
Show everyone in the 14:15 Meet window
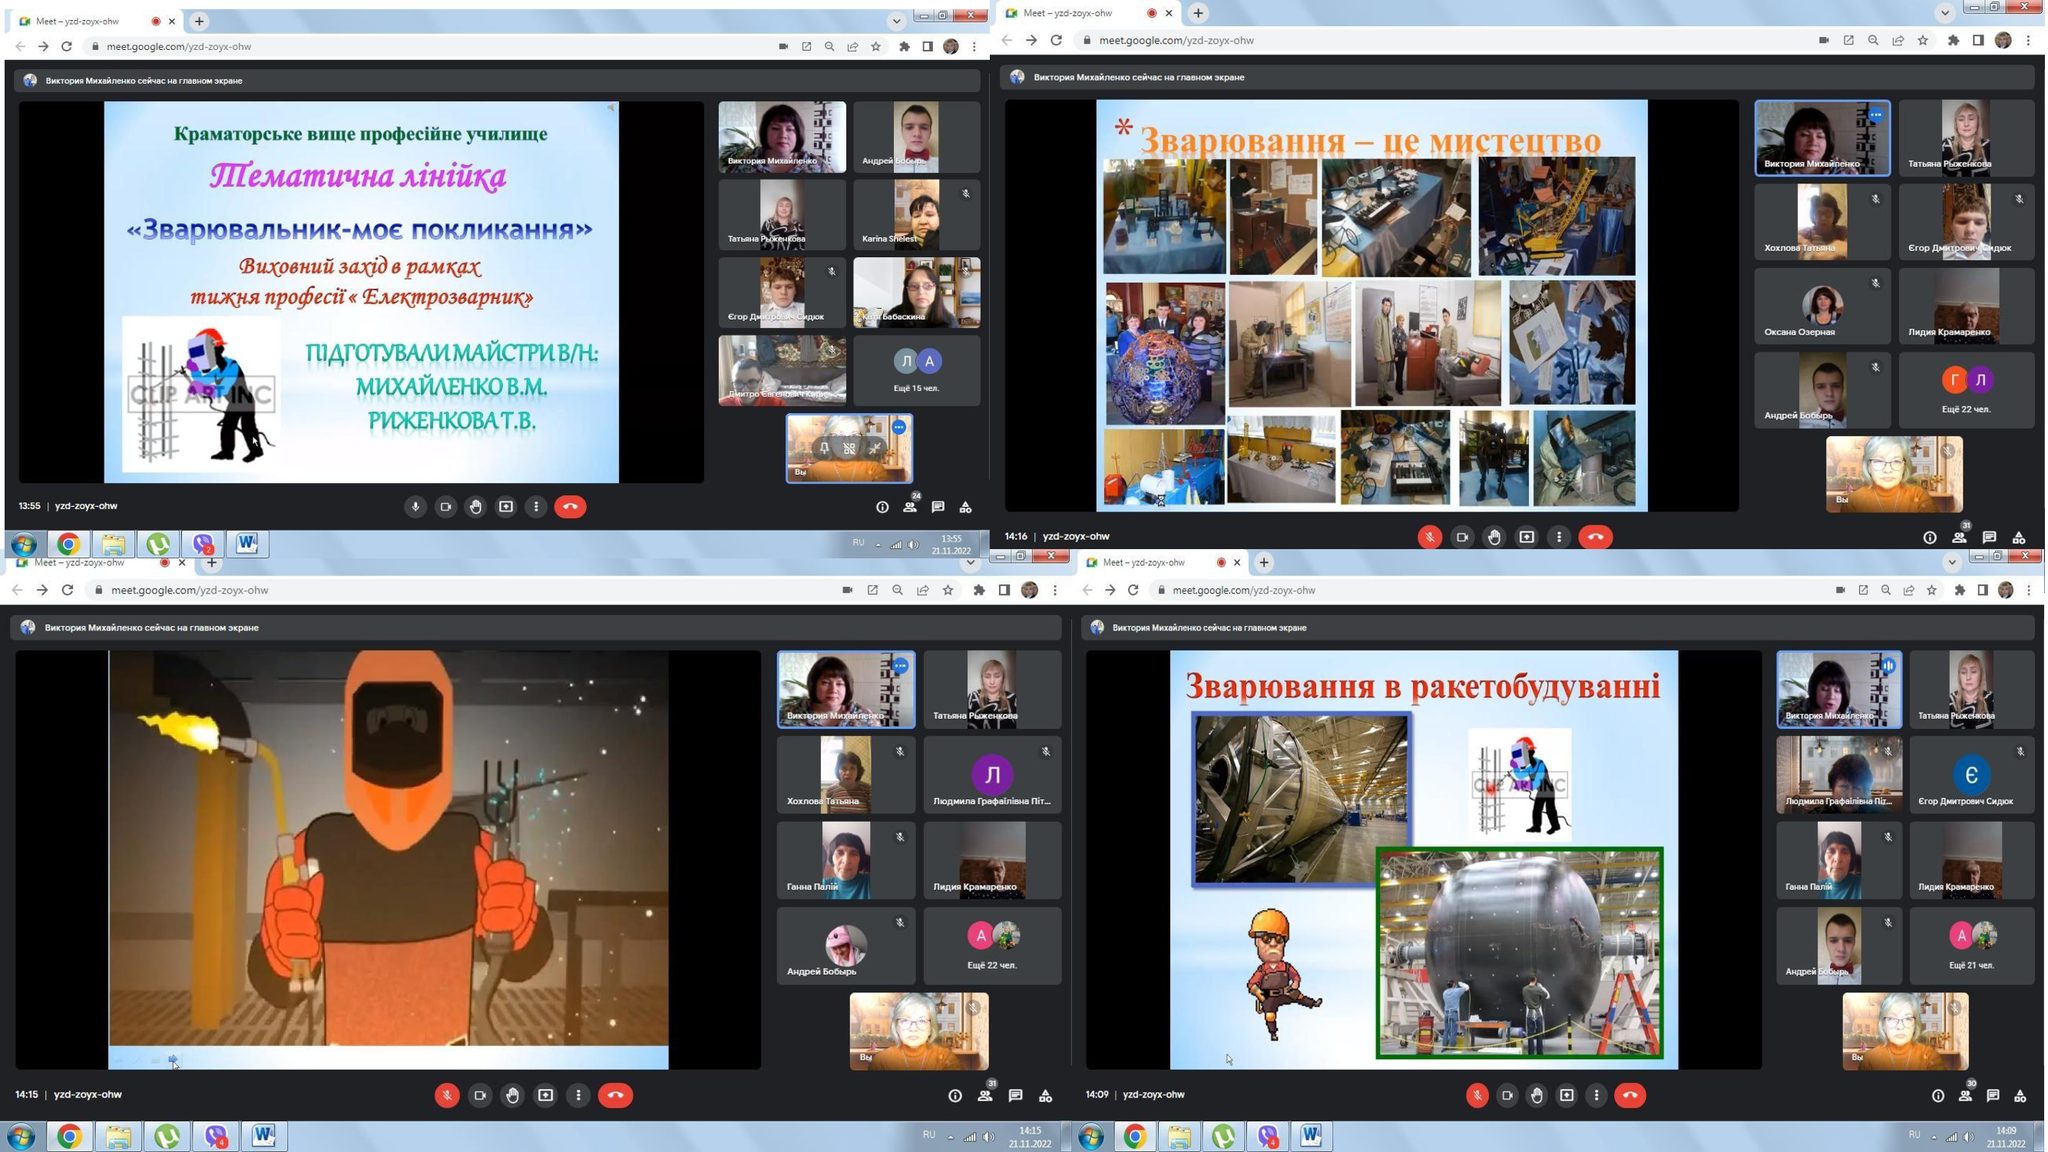985,1096
